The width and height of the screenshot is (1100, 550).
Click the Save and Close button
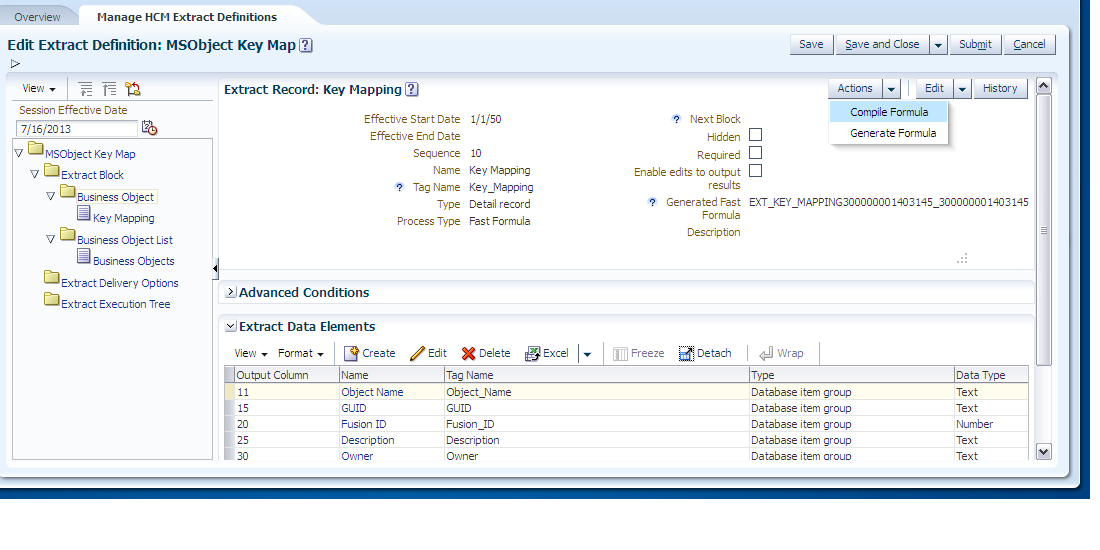[882, 44]
